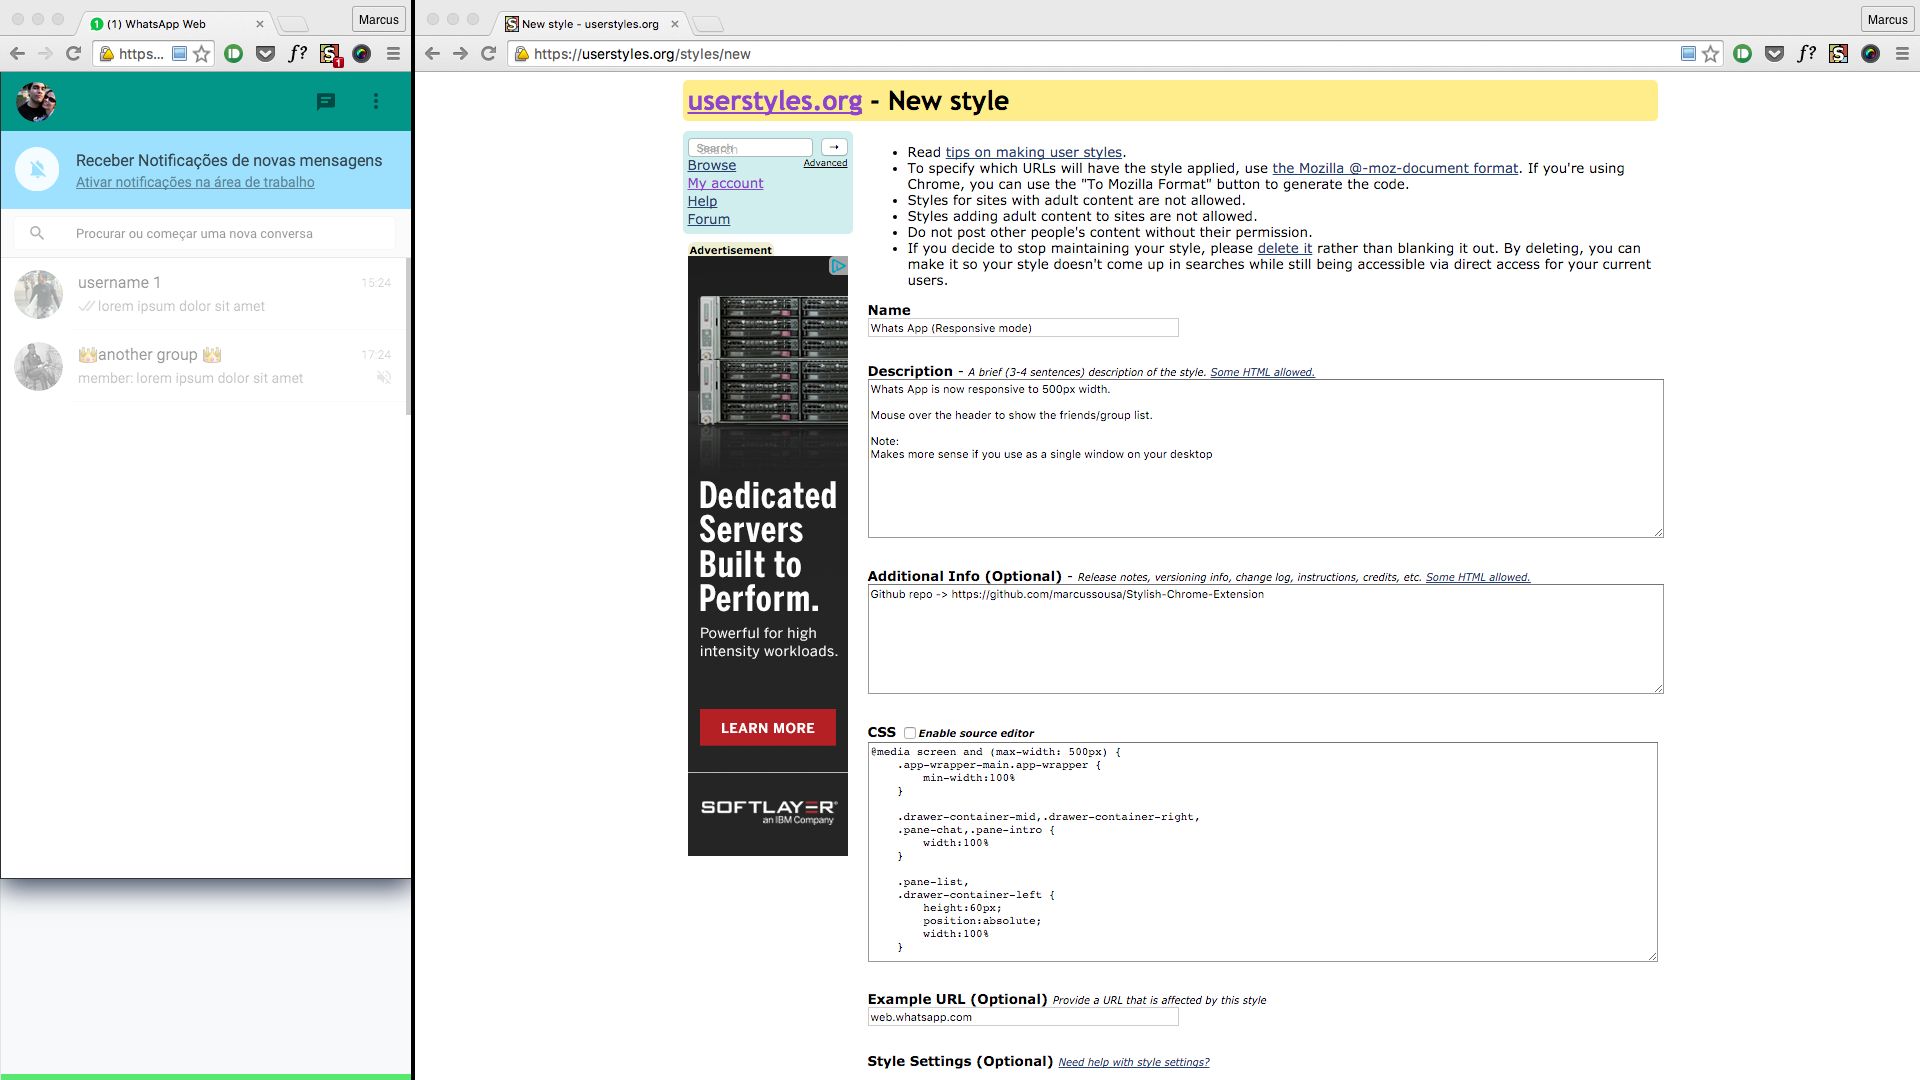Click muted speaker icon on another group chat
The image size is (1920, 1080).
point(384,378)
